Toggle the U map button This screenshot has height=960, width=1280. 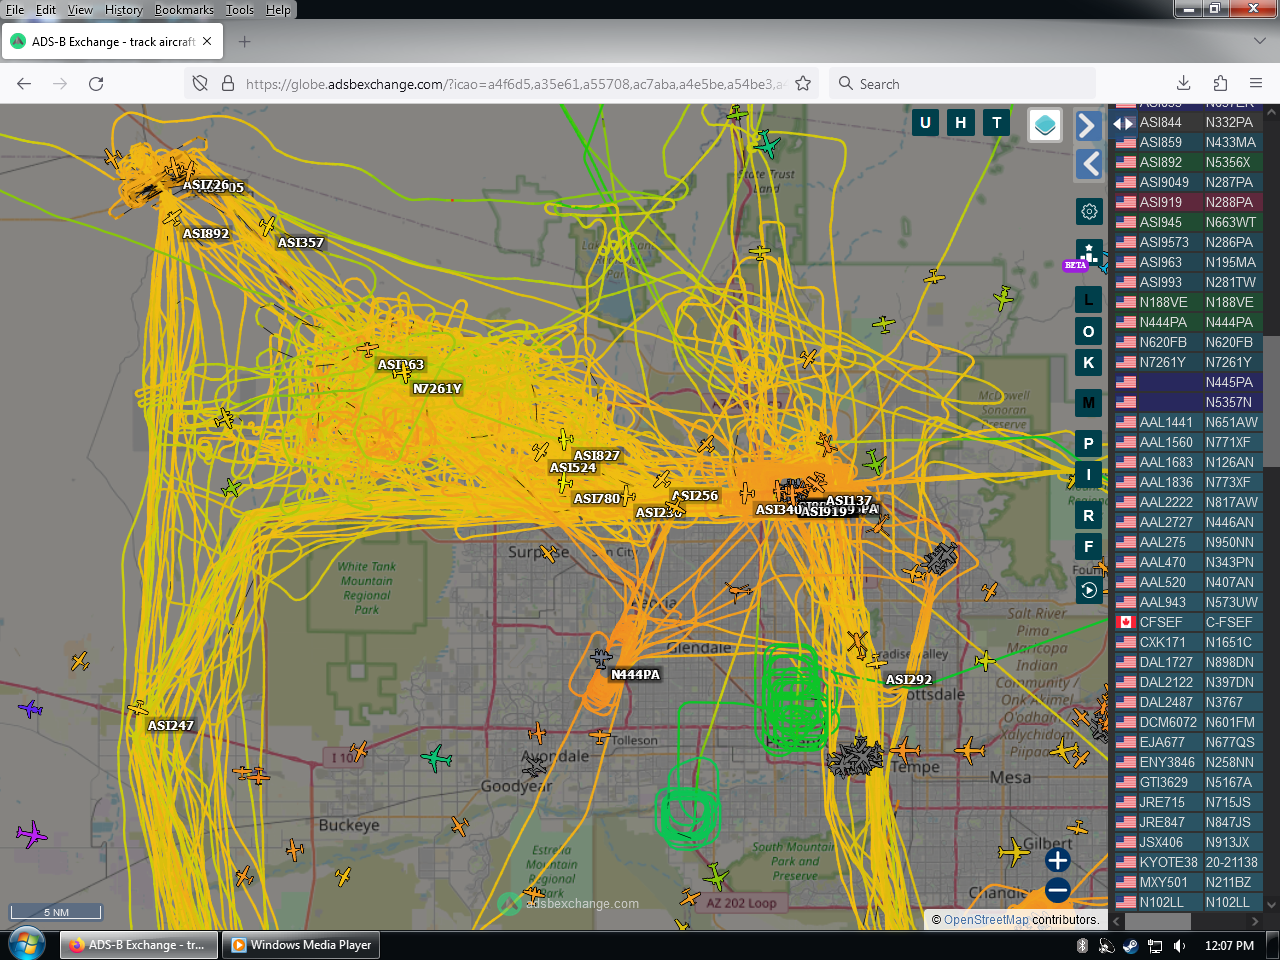pyautogui.click(x=925, y=123)
